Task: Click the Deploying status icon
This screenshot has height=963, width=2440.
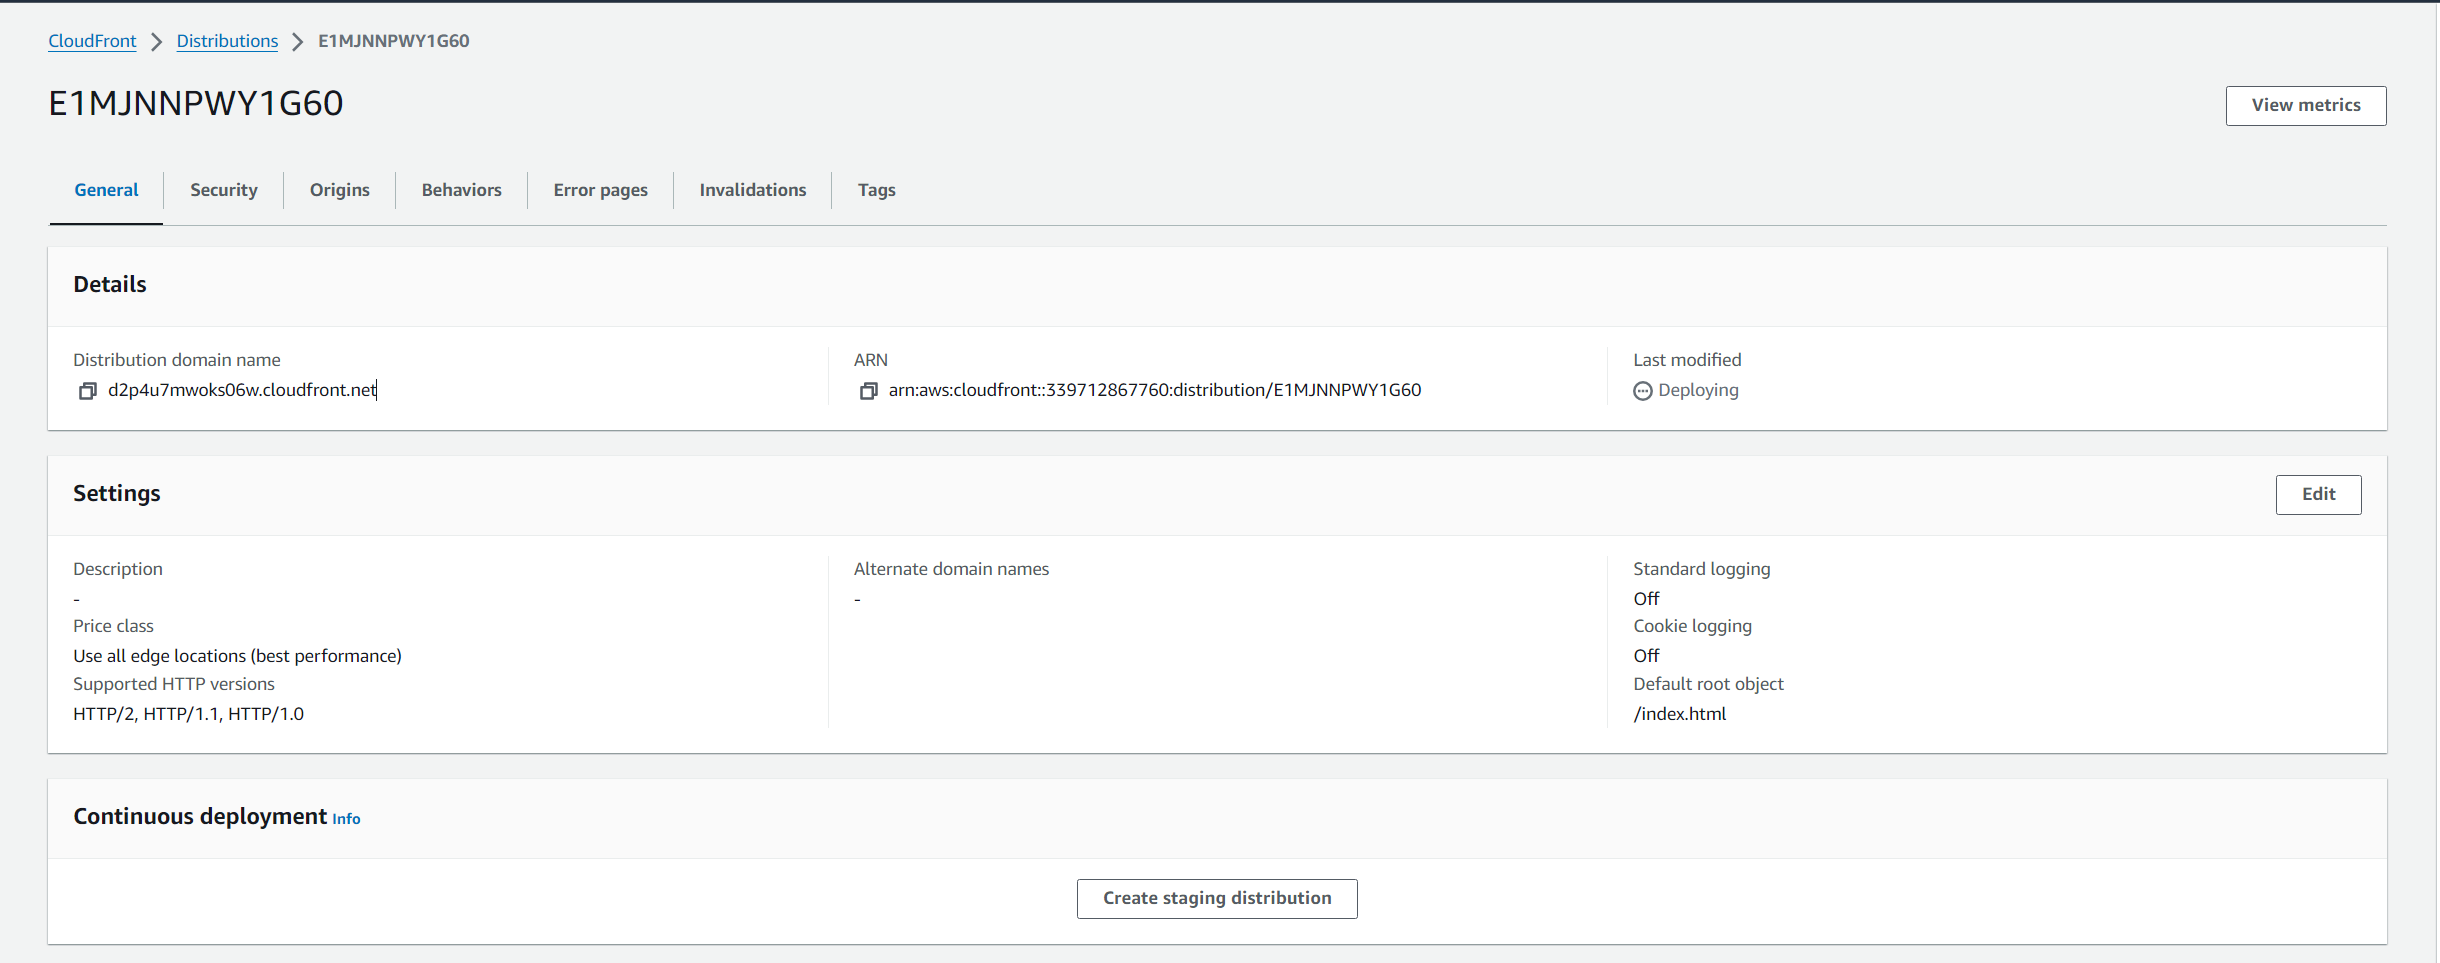Action: click(1642, 391)
